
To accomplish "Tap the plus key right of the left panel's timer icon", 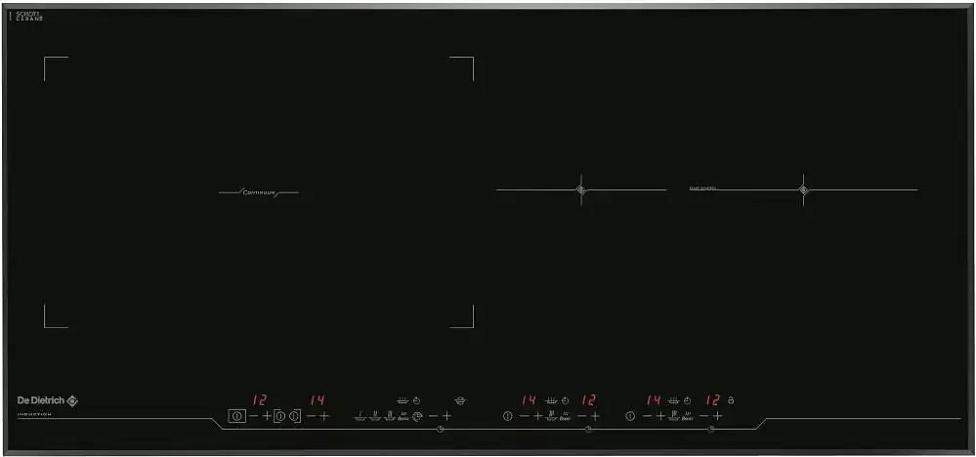I will click(447, 416).
